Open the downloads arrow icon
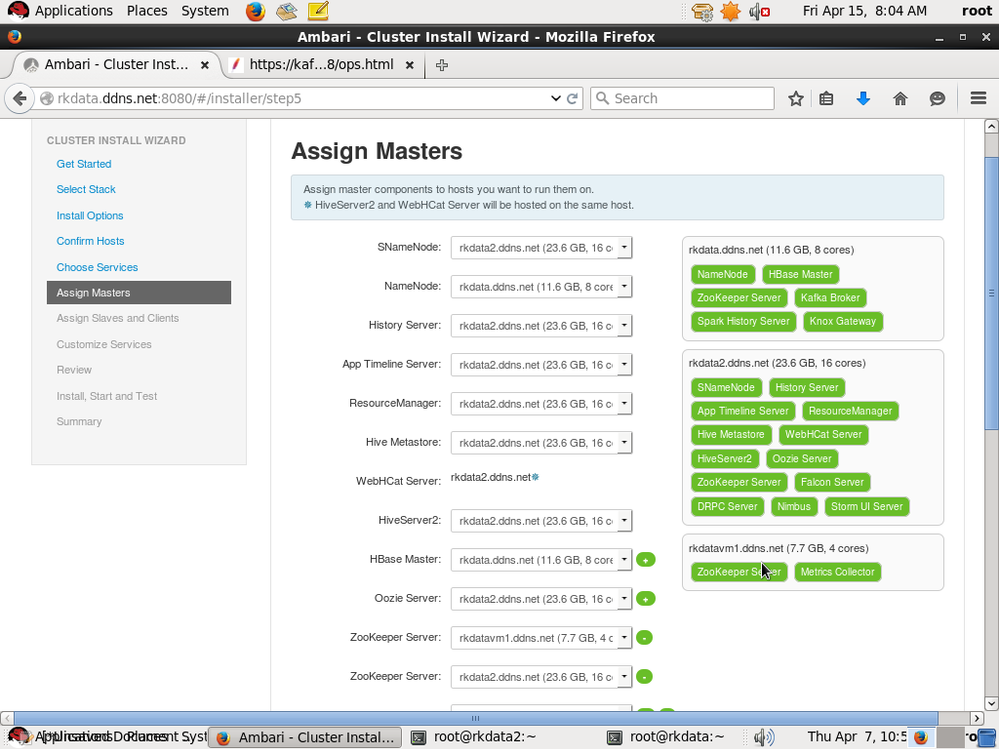 coord(863,98)
